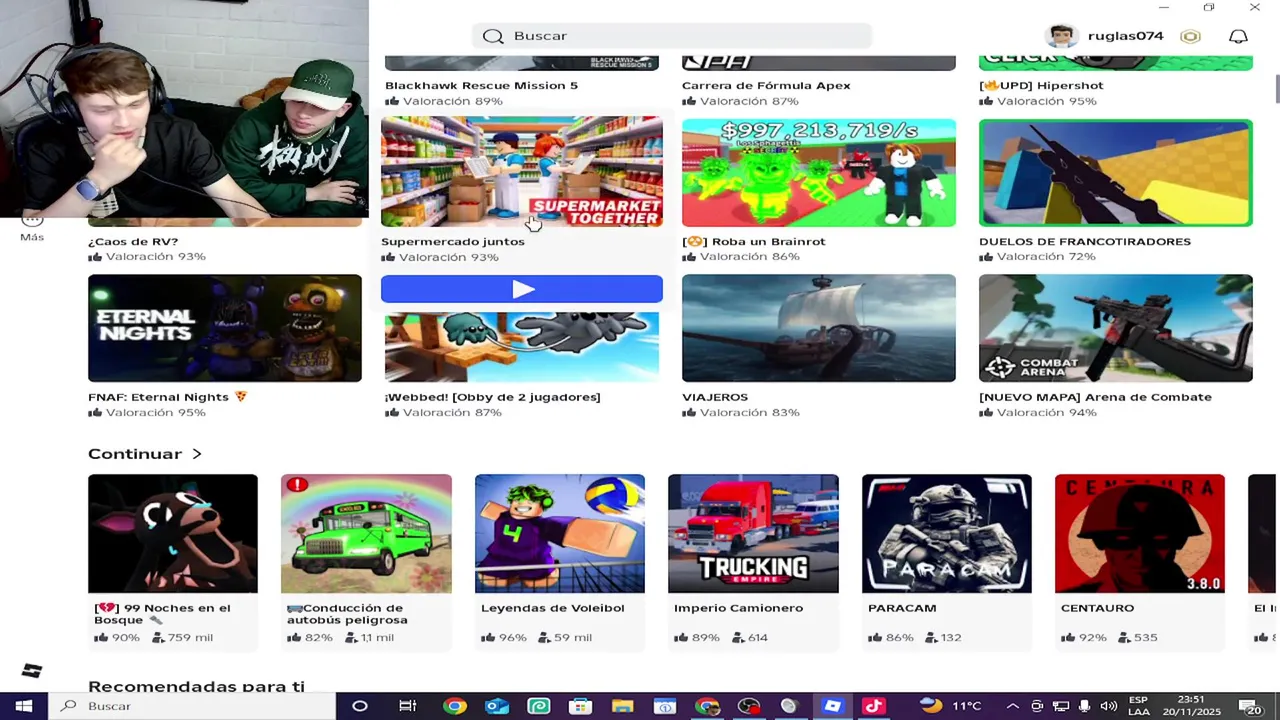
Task: Open the ESP LAA language indicator
Action: point(1138,706)
